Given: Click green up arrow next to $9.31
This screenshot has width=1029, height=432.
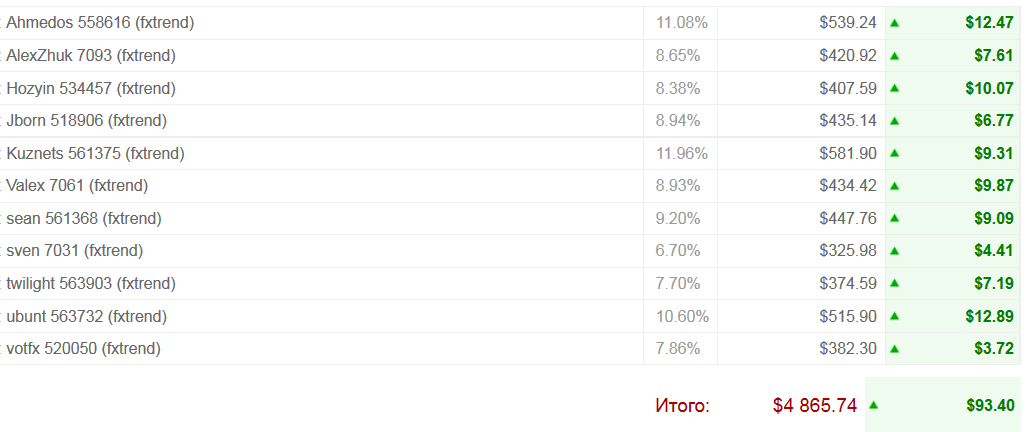Looking at the screenshot, I should pos(894,153).
